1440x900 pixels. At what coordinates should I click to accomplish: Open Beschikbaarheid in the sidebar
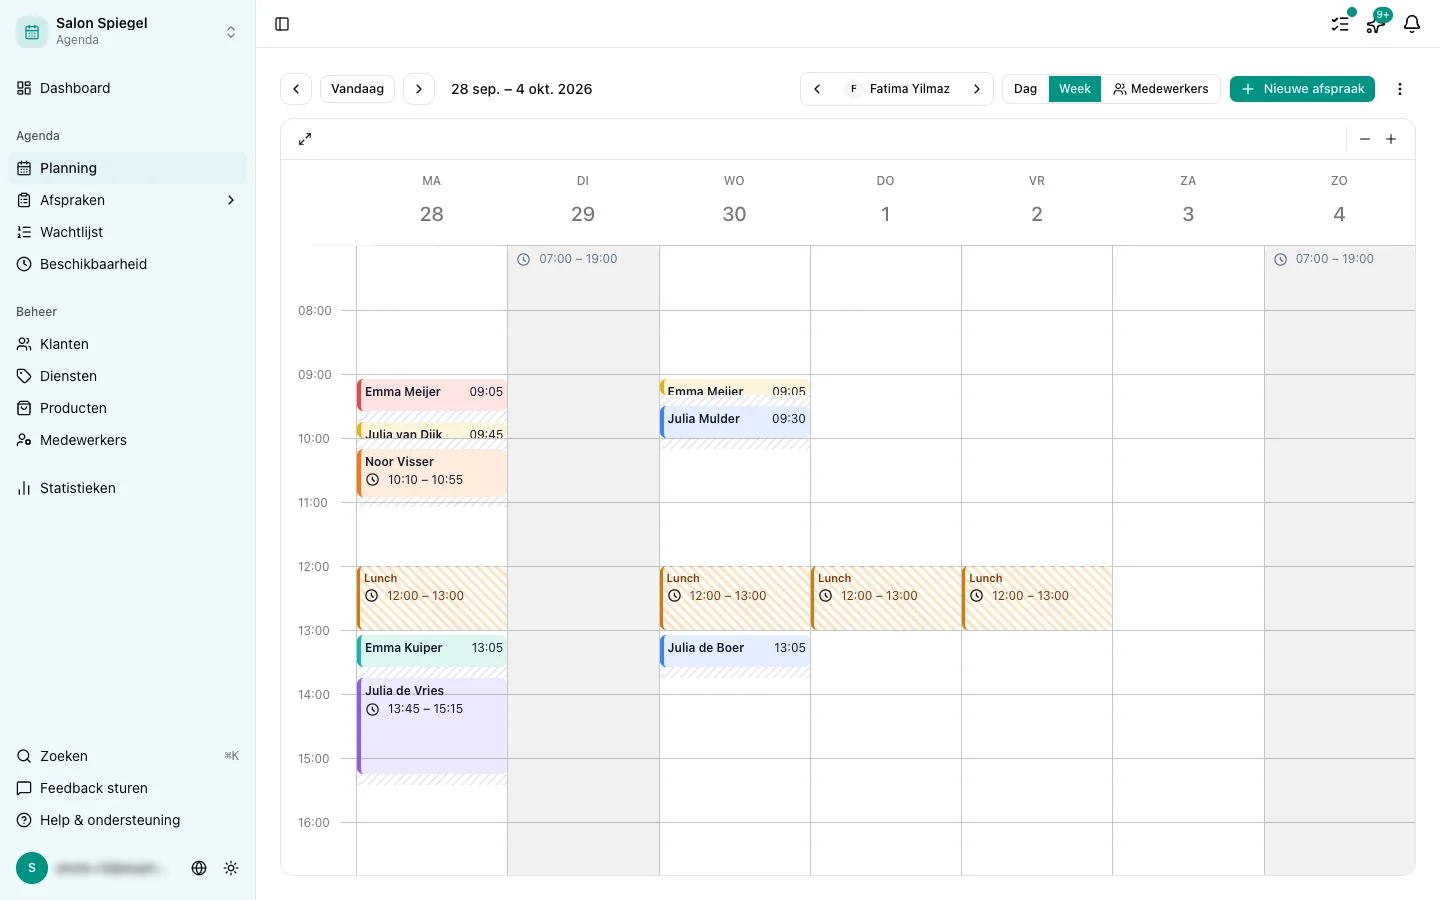[x=127, y=264]
